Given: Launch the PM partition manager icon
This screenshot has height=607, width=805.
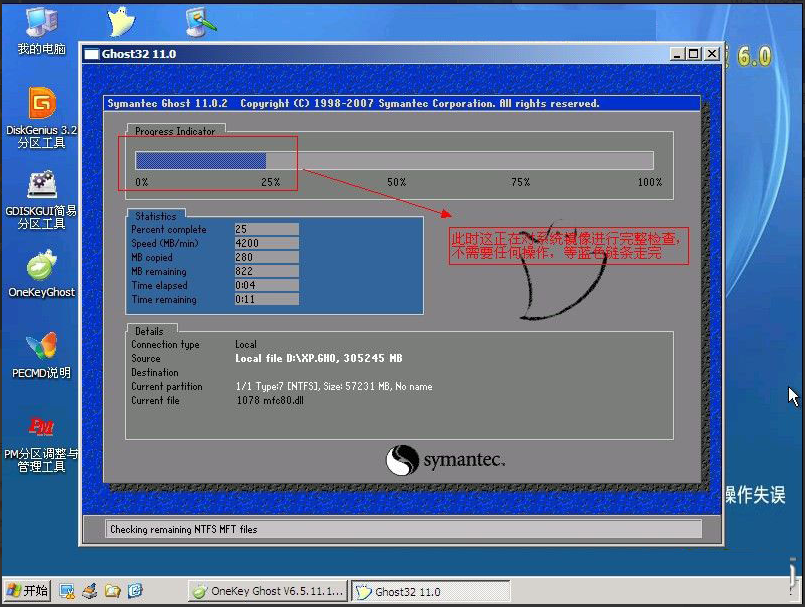Looking at the screenshot, I should click(x=41, y=428).
